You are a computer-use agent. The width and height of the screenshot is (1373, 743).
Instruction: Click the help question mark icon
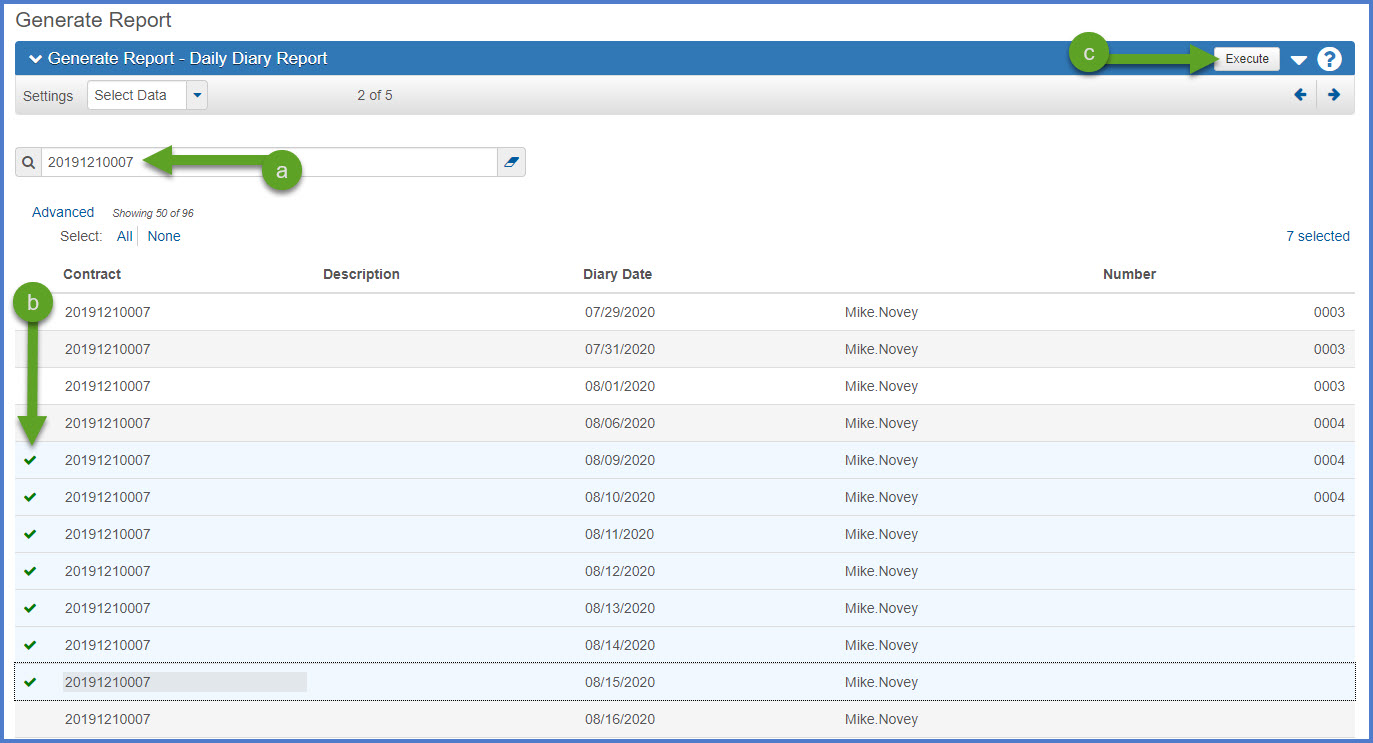[x=1328, y=59]
